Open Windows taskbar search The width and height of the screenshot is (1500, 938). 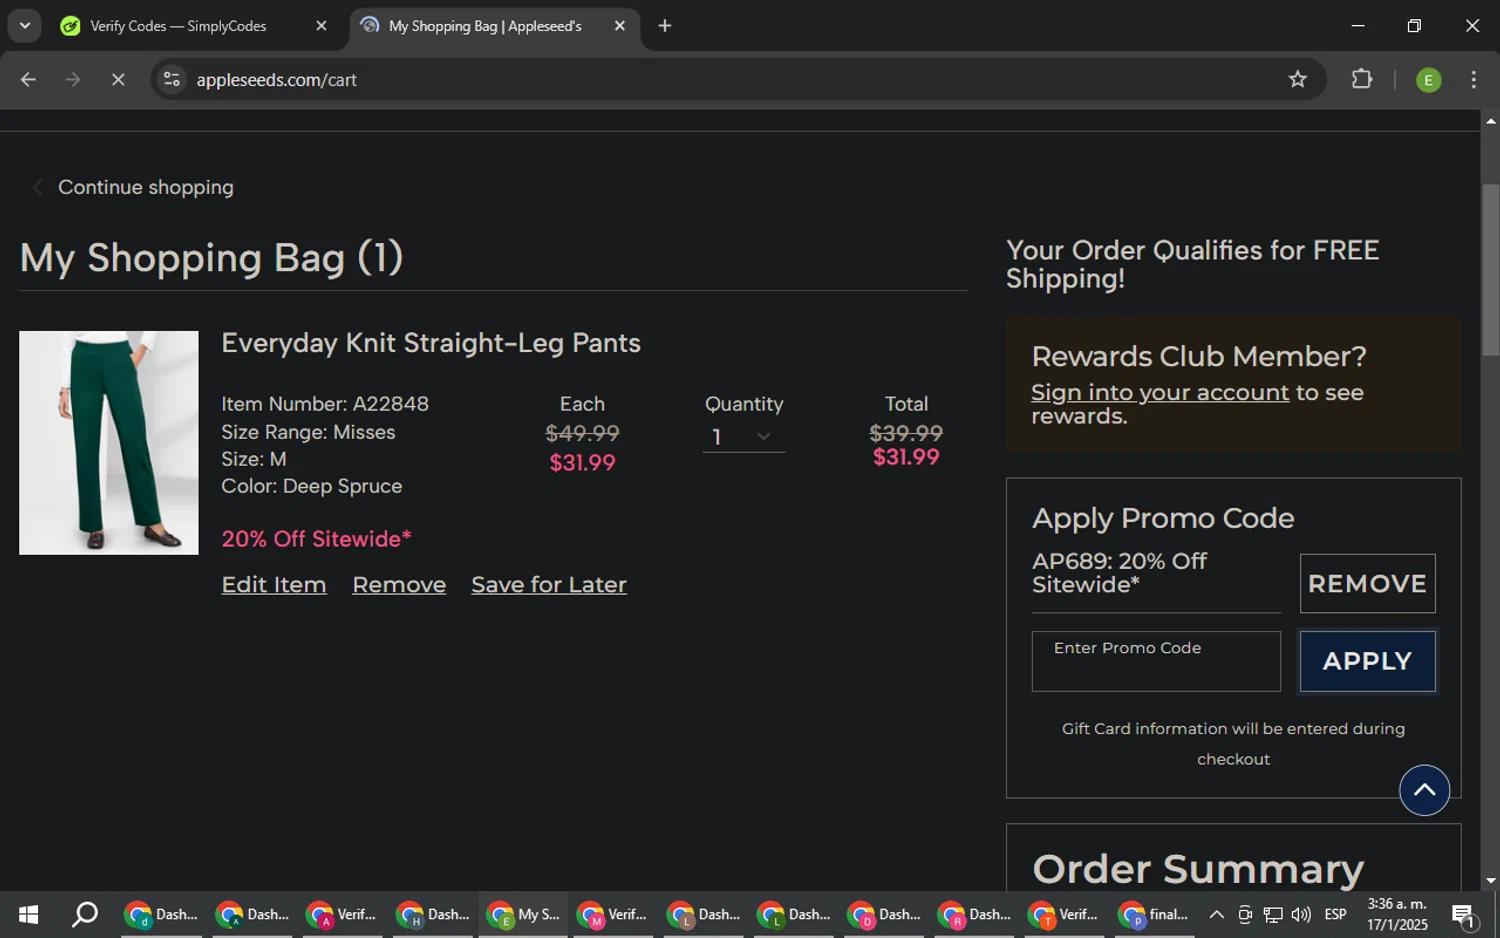[x=85, y=914]
